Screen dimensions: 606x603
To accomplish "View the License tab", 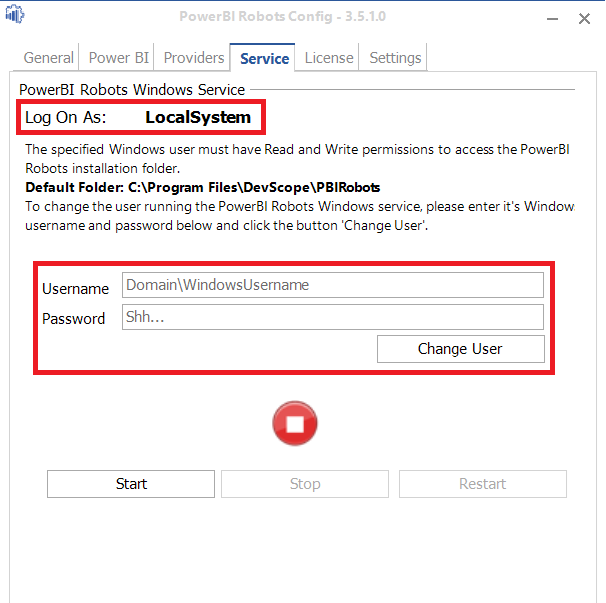I will [329, 58].
